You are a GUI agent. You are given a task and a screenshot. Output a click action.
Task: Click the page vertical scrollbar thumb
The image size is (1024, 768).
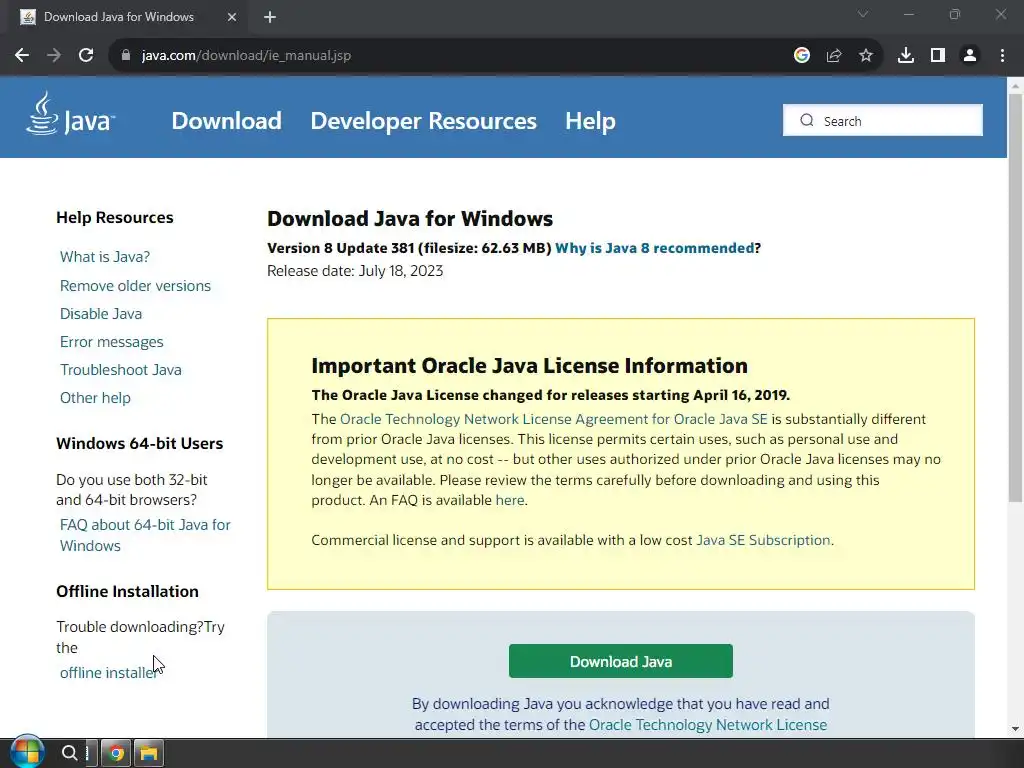[1015, 298]
